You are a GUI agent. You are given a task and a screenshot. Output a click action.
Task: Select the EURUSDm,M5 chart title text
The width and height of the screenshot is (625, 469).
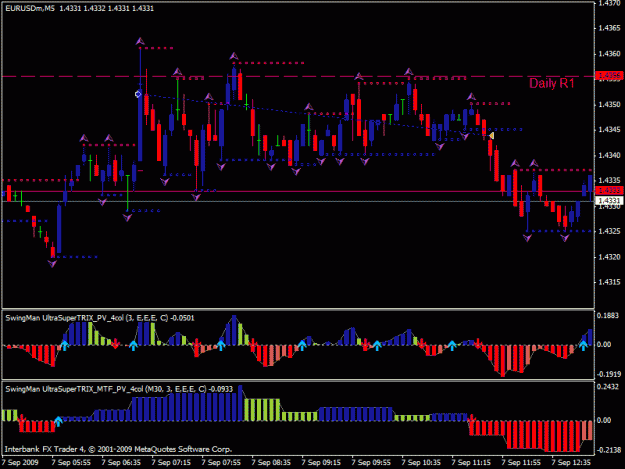click(x=30, y=8)
